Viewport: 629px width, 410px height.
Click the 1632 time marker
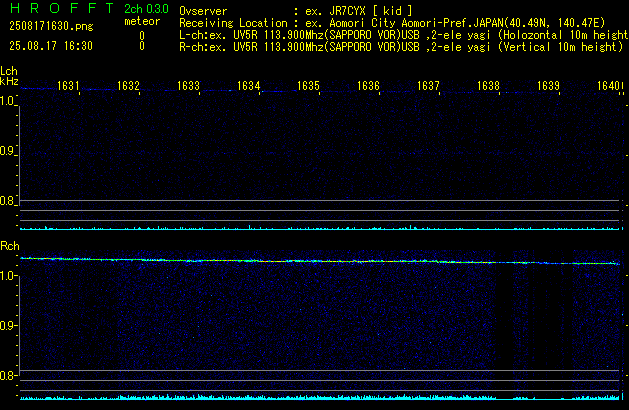128,86
